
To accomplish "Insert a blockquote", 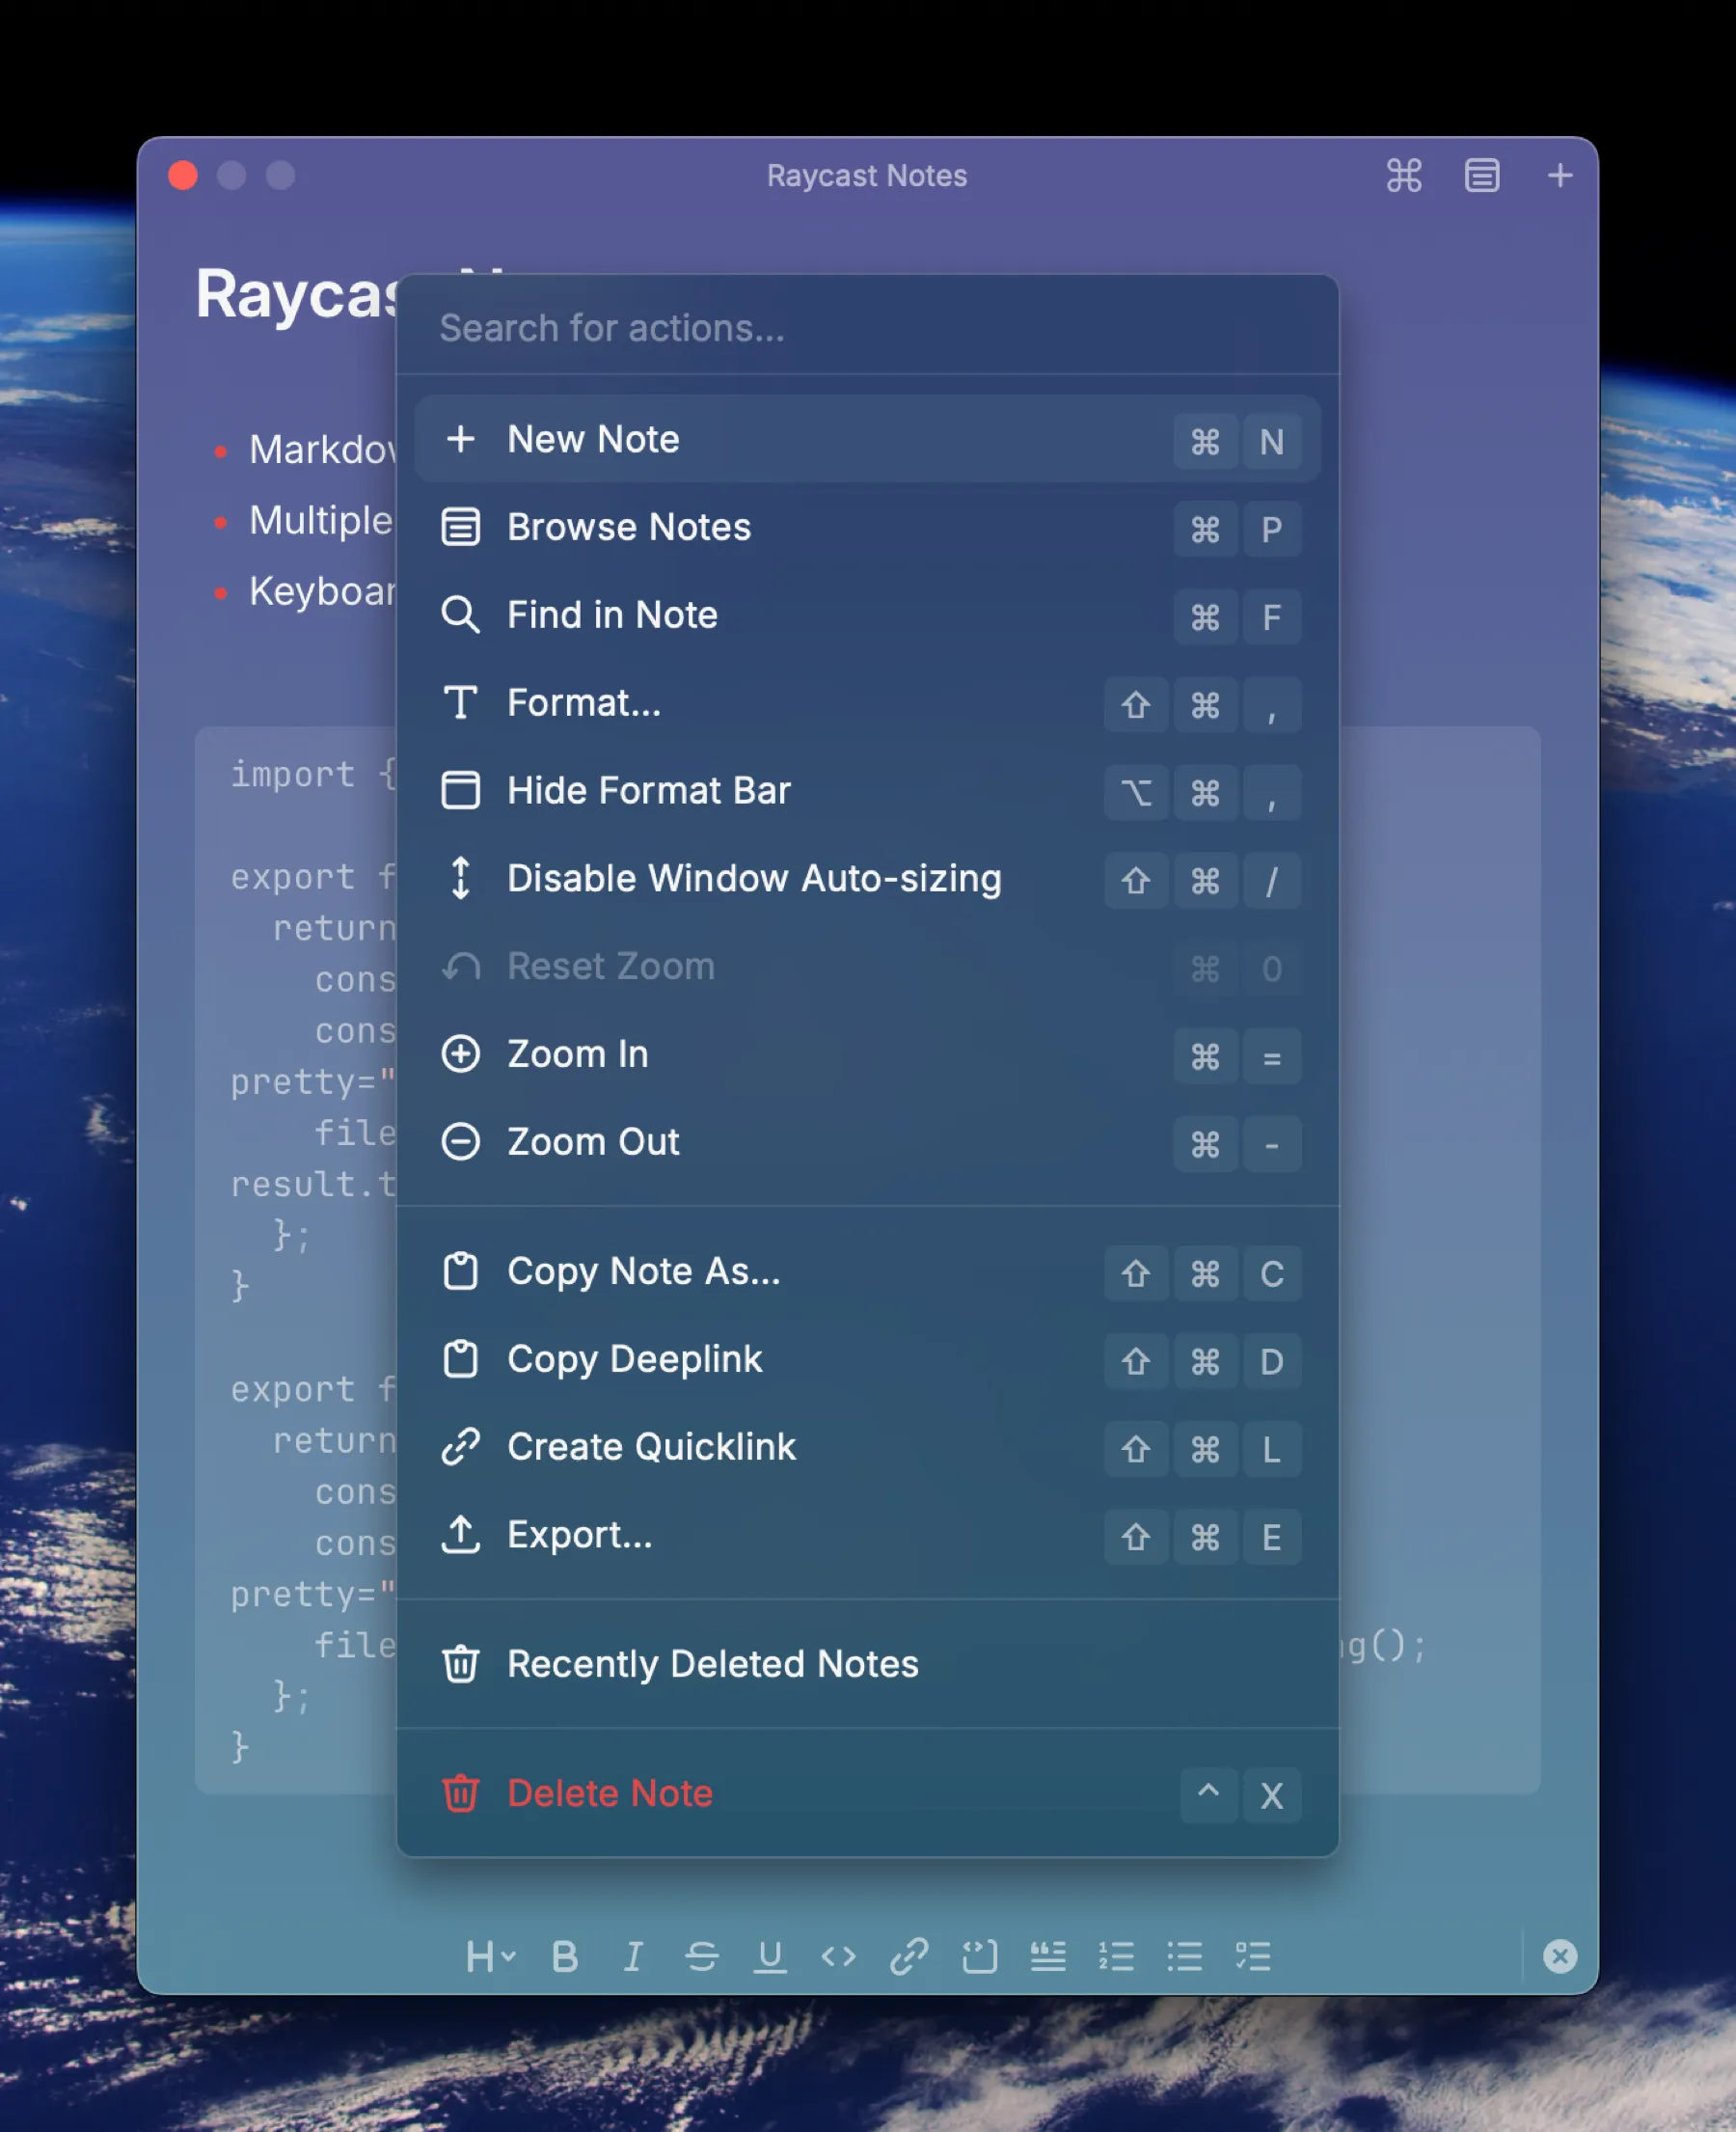I will tap(1049, 1957).
